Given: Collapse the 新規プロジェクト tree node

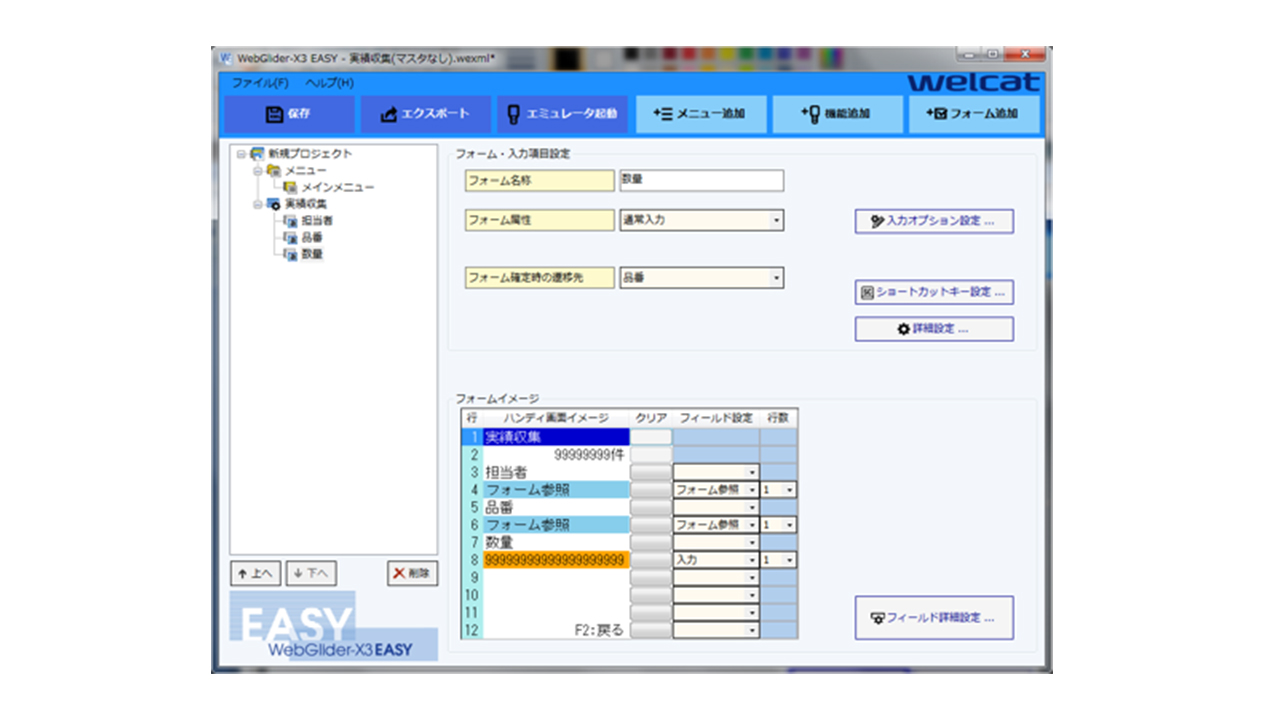Looking at the screenshot, I should tap(241, 154).
